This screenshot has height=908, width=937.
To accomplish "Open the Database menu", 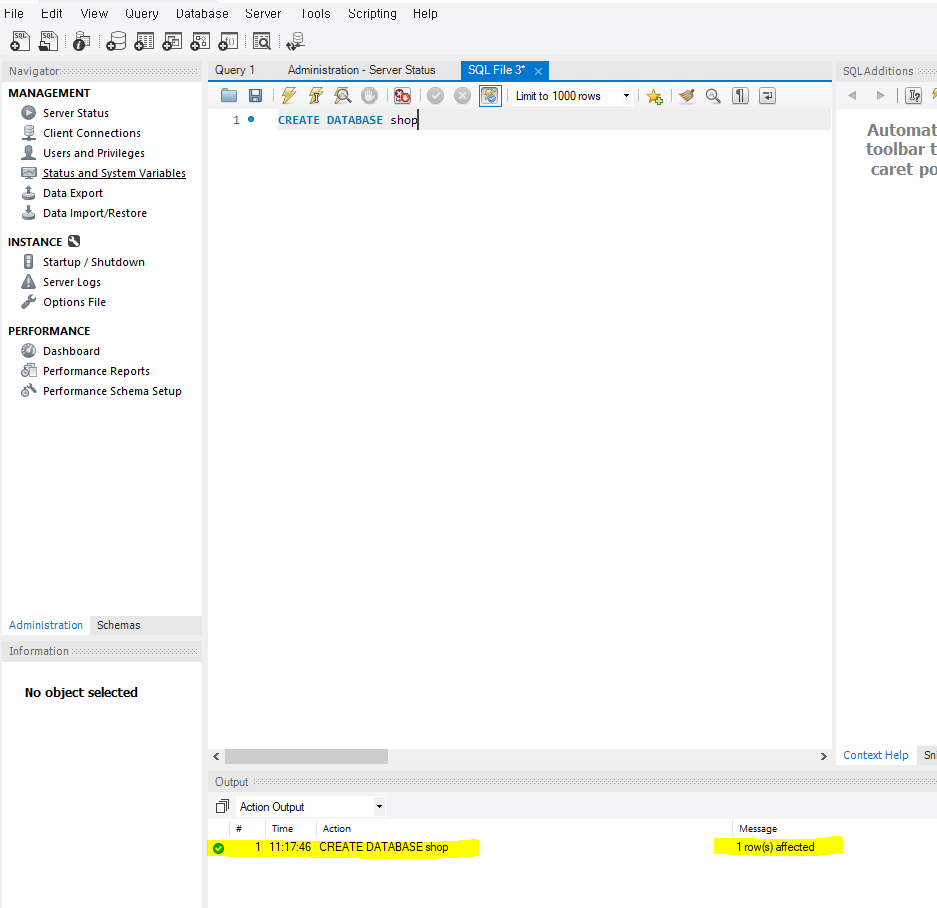I will 202,13.
